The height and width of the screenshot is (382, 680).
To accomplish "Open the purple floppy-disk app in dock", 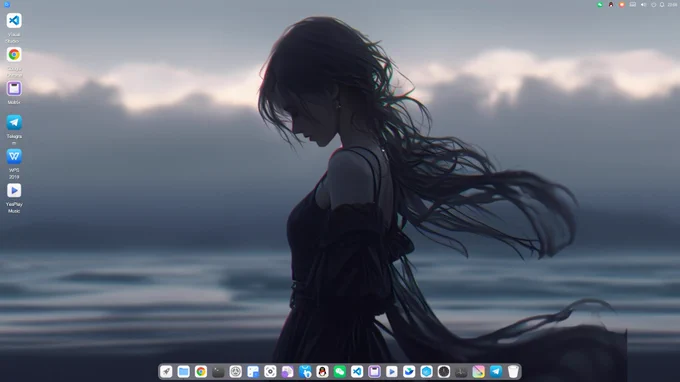I will [374, 372].
